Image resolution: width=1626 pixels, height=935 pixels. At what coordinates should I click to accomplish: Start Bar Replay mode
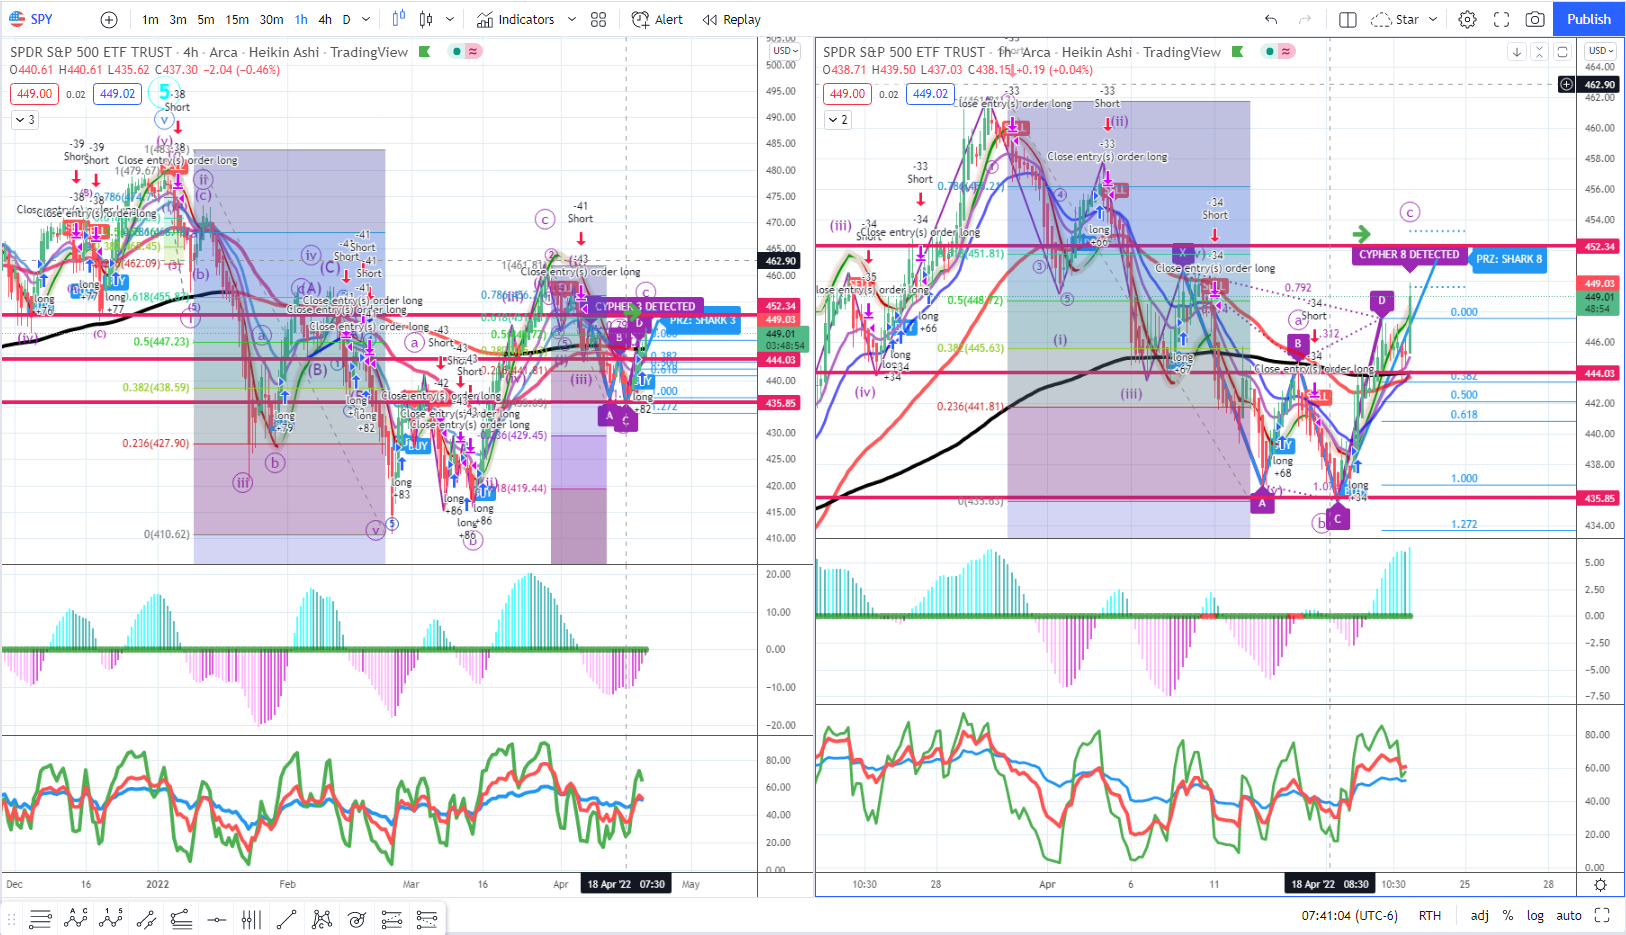pos(732,19)
